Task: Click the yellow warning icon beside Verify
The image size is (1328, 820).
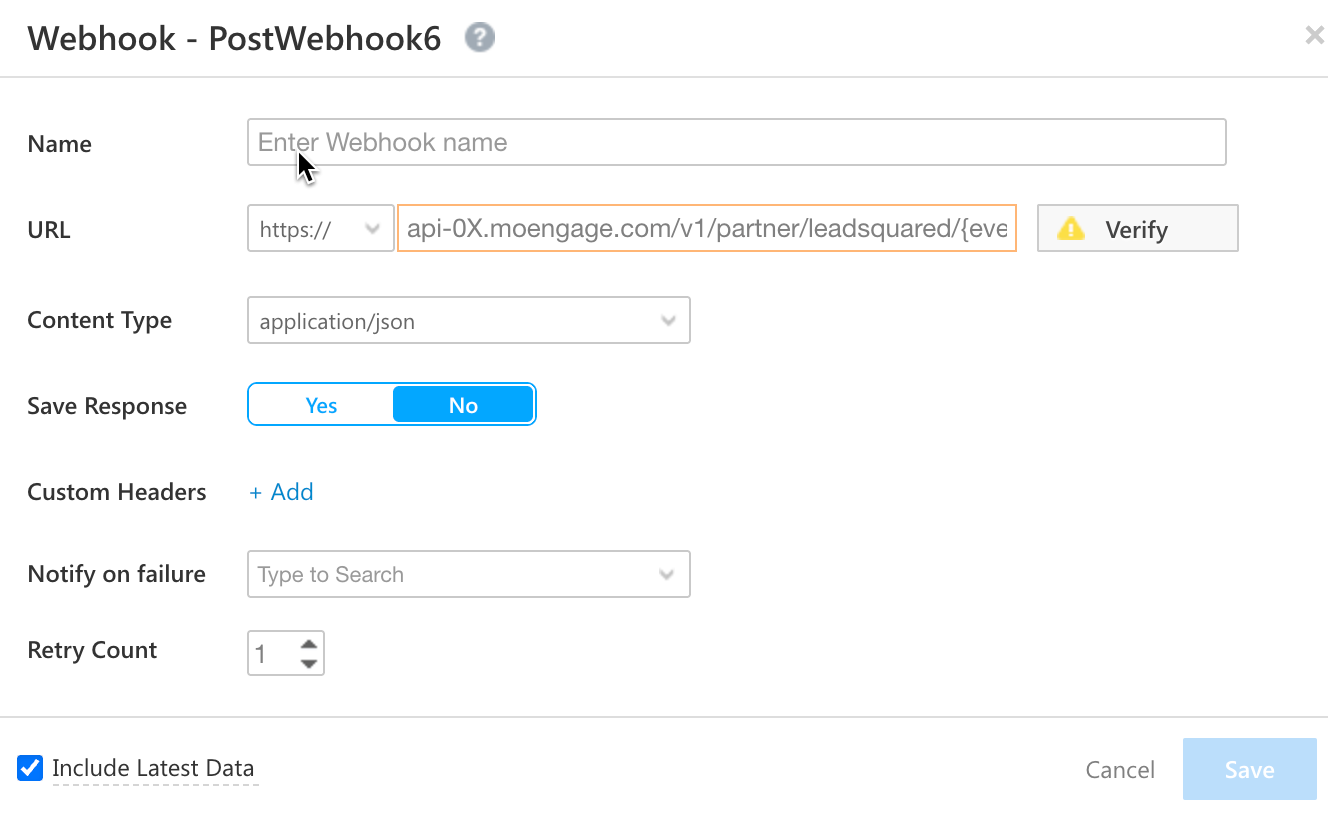Action: click(1071, 229)
